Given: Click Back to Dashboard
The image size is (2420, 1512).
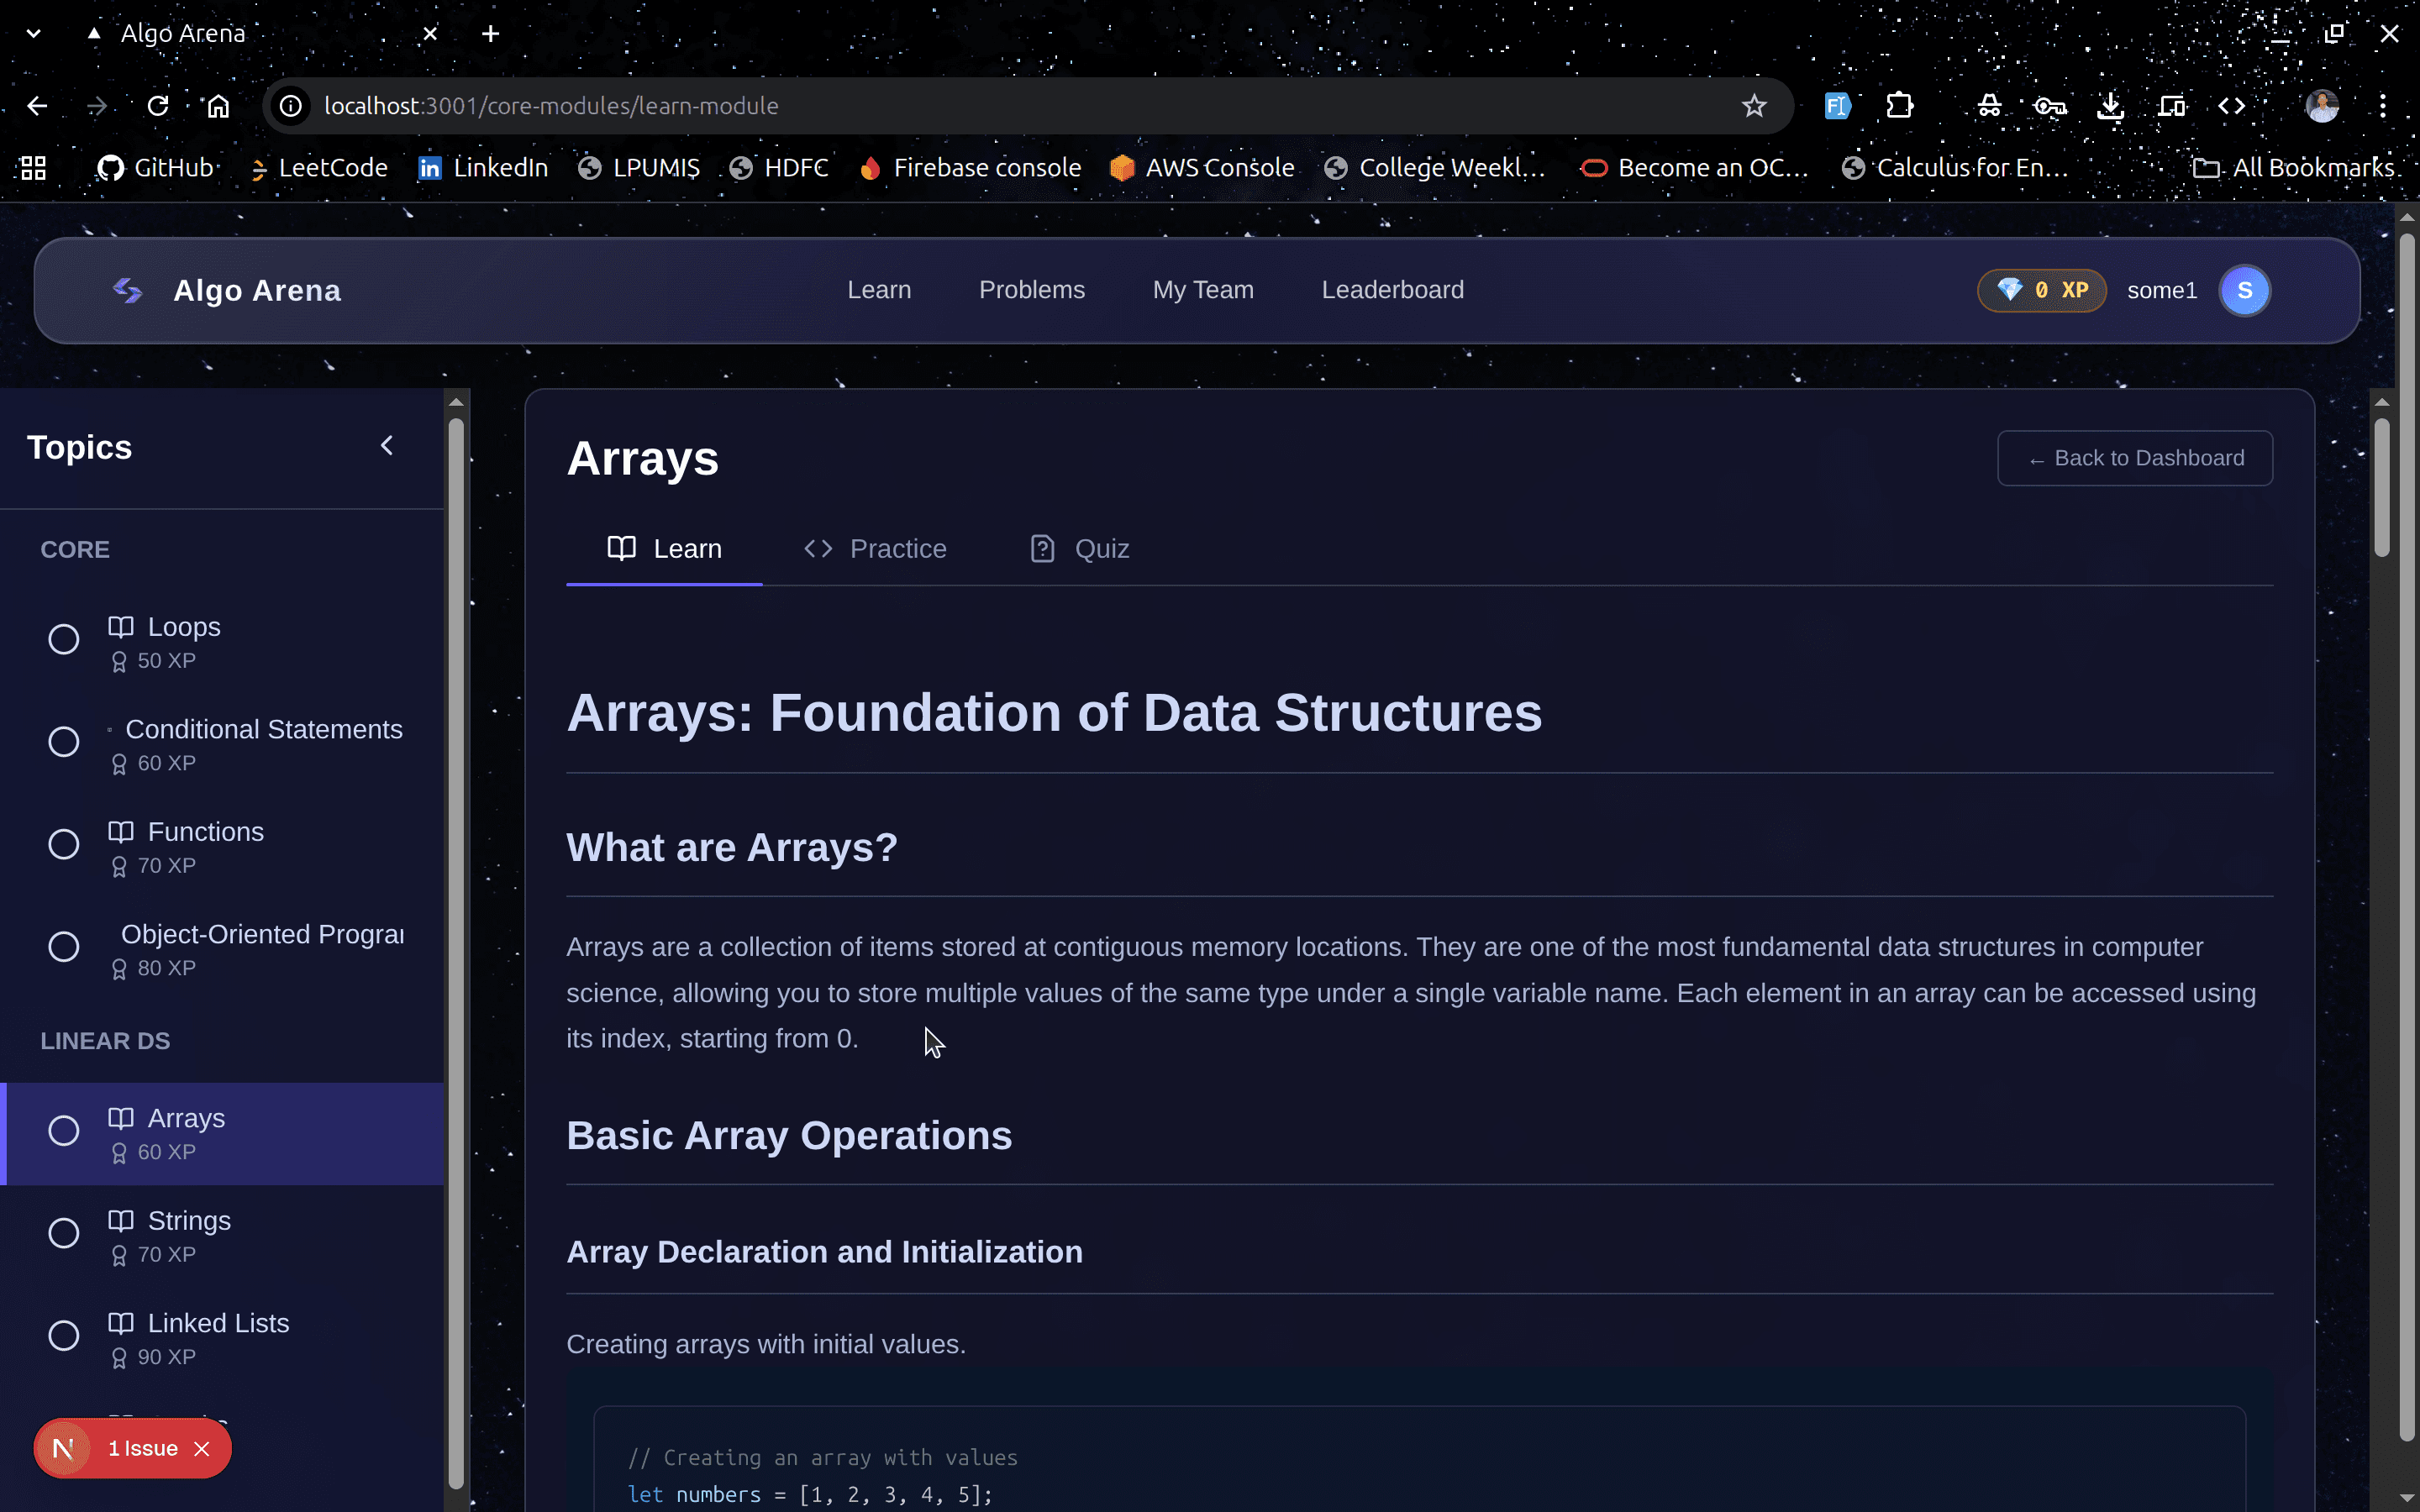Looking at the screenshot, I should pos(2135,458).
